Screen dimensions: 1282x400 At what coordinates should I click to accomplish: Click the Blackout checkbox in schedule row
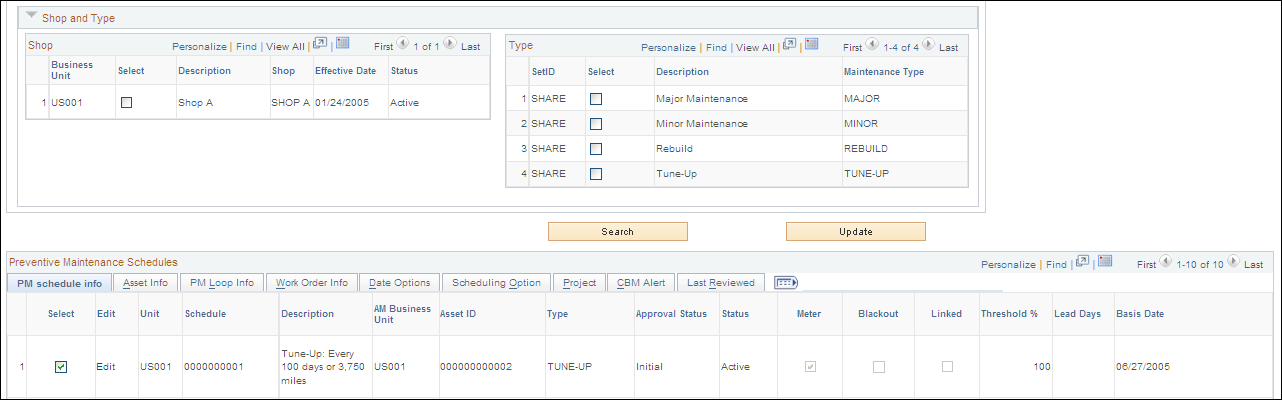pyautogui.click(x=878, y=367)
